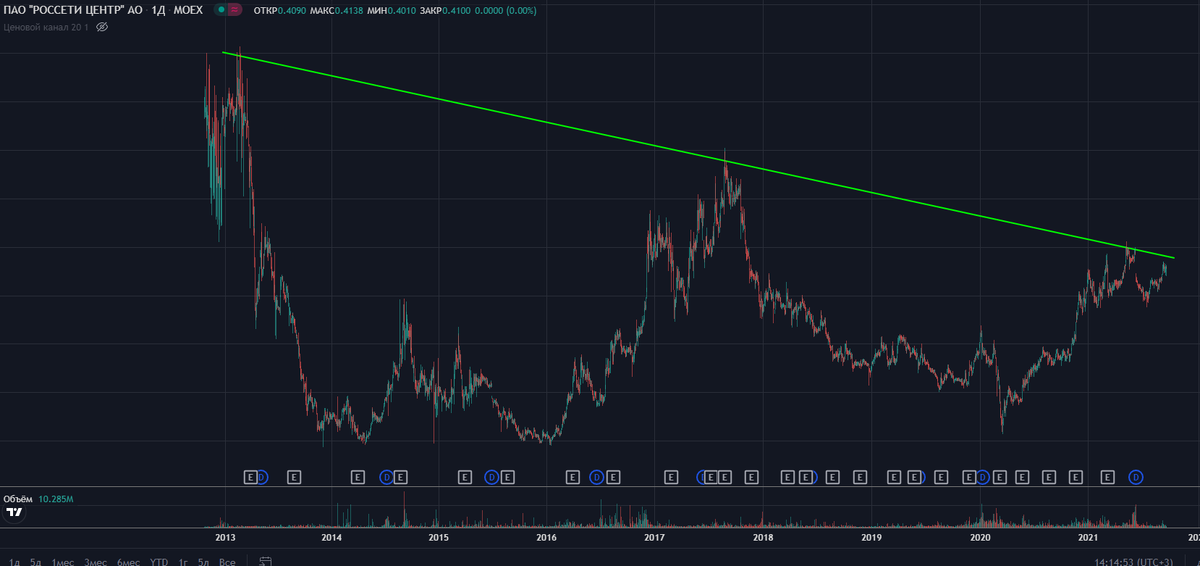
Task: Open the D dividend marker in mid-2015
Action: click(492, 477)
